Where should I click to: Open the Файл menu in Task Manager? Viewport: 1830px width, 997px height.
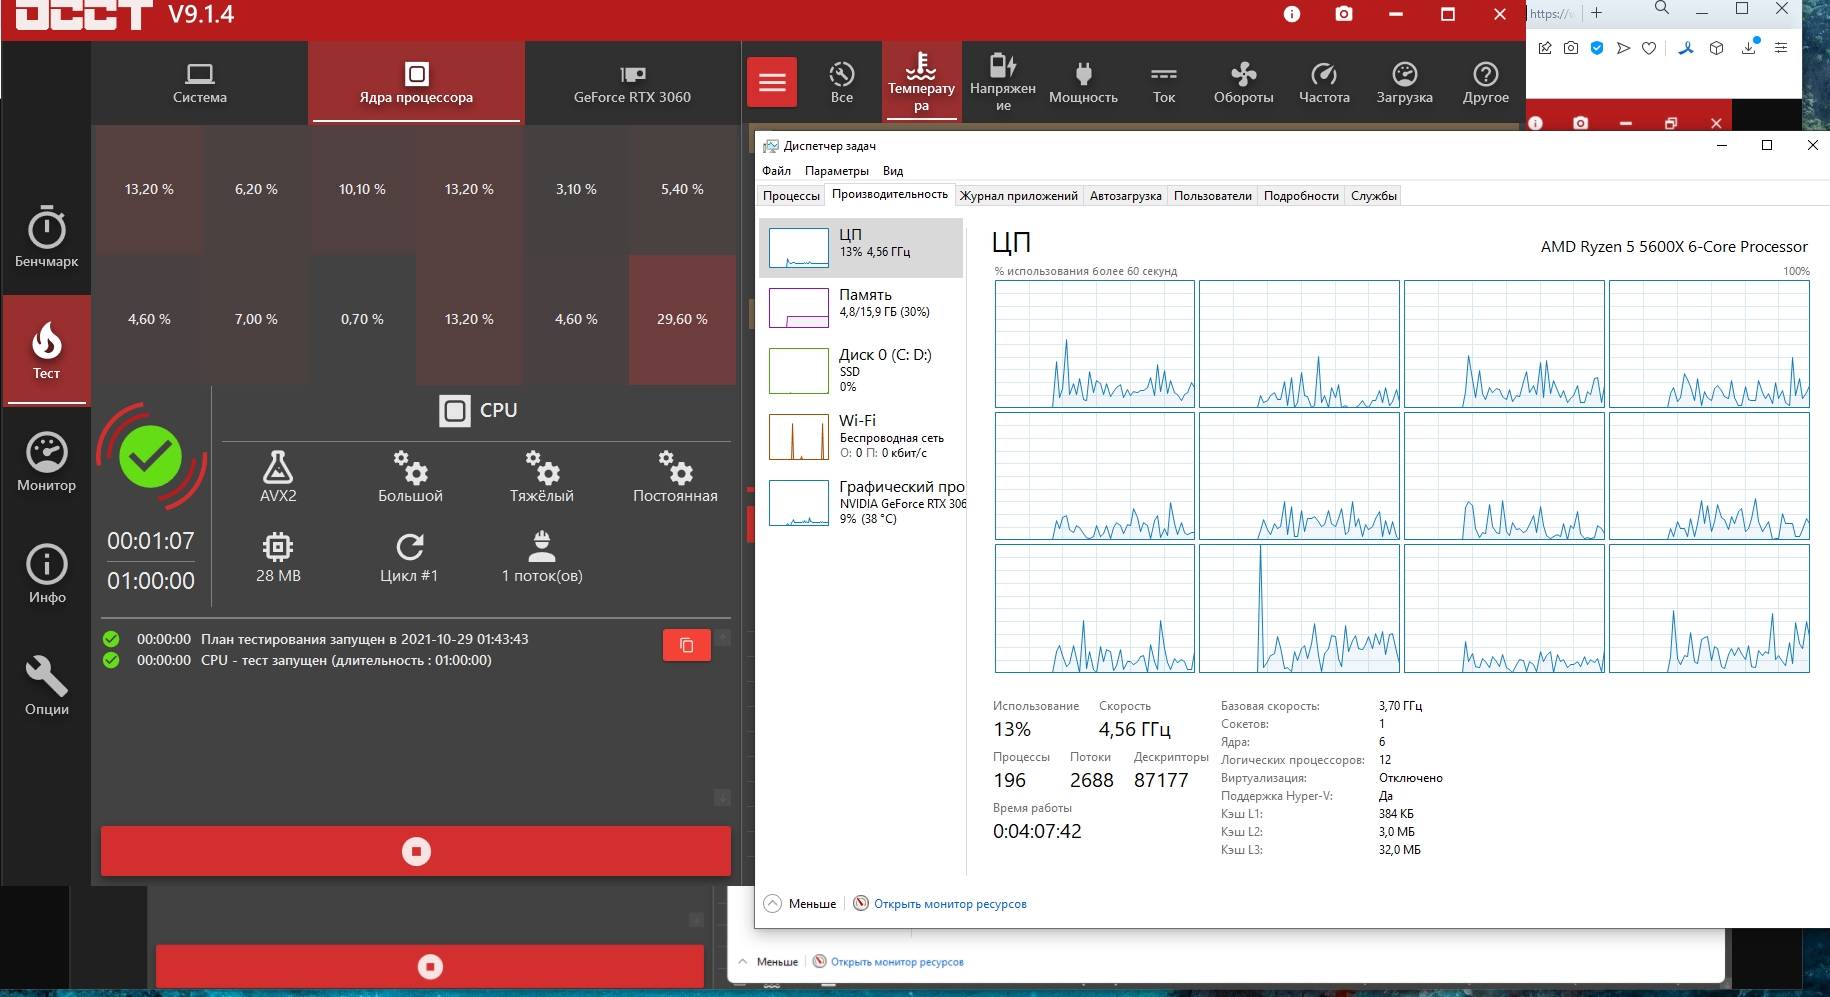click(776, 171)
